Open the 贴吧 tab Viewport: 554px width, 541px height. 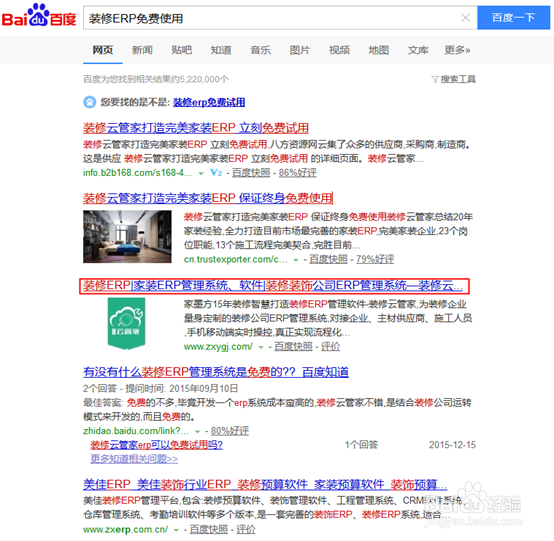pos(182,50)
